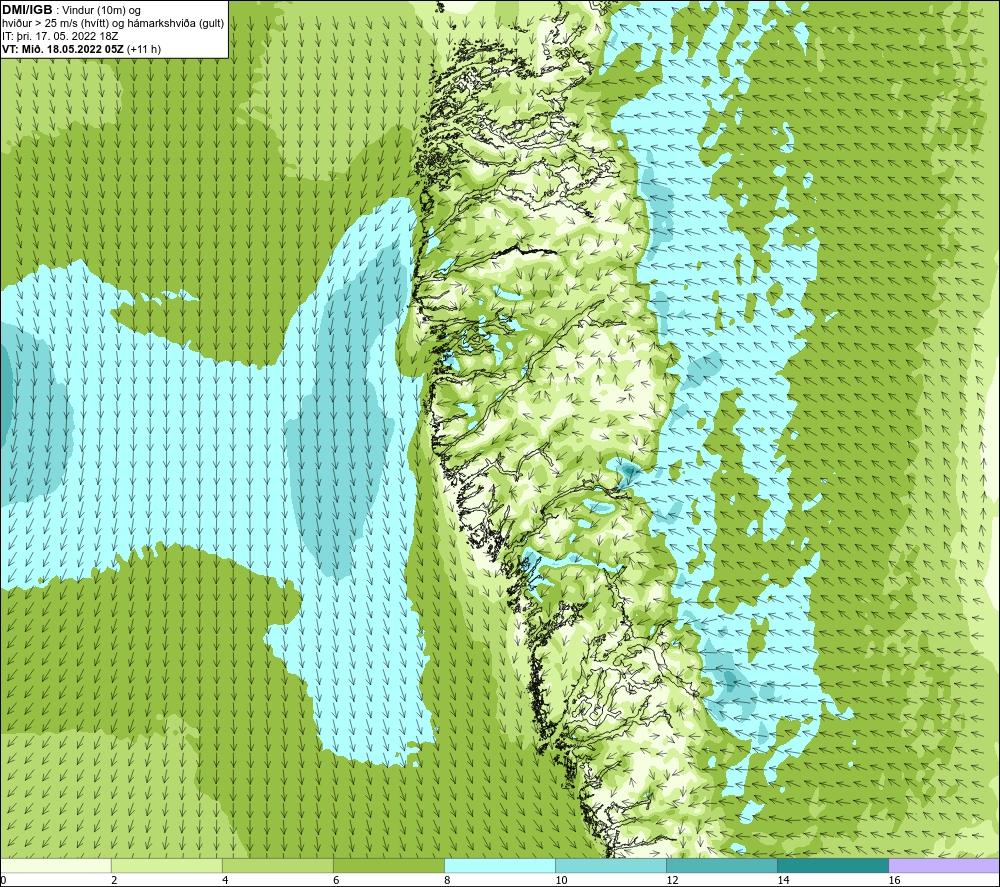Image resolution: width=1000 pixels, height=887 pixels.
Task: Click the legend scale label '2'
Action: (x=114, y=881)
